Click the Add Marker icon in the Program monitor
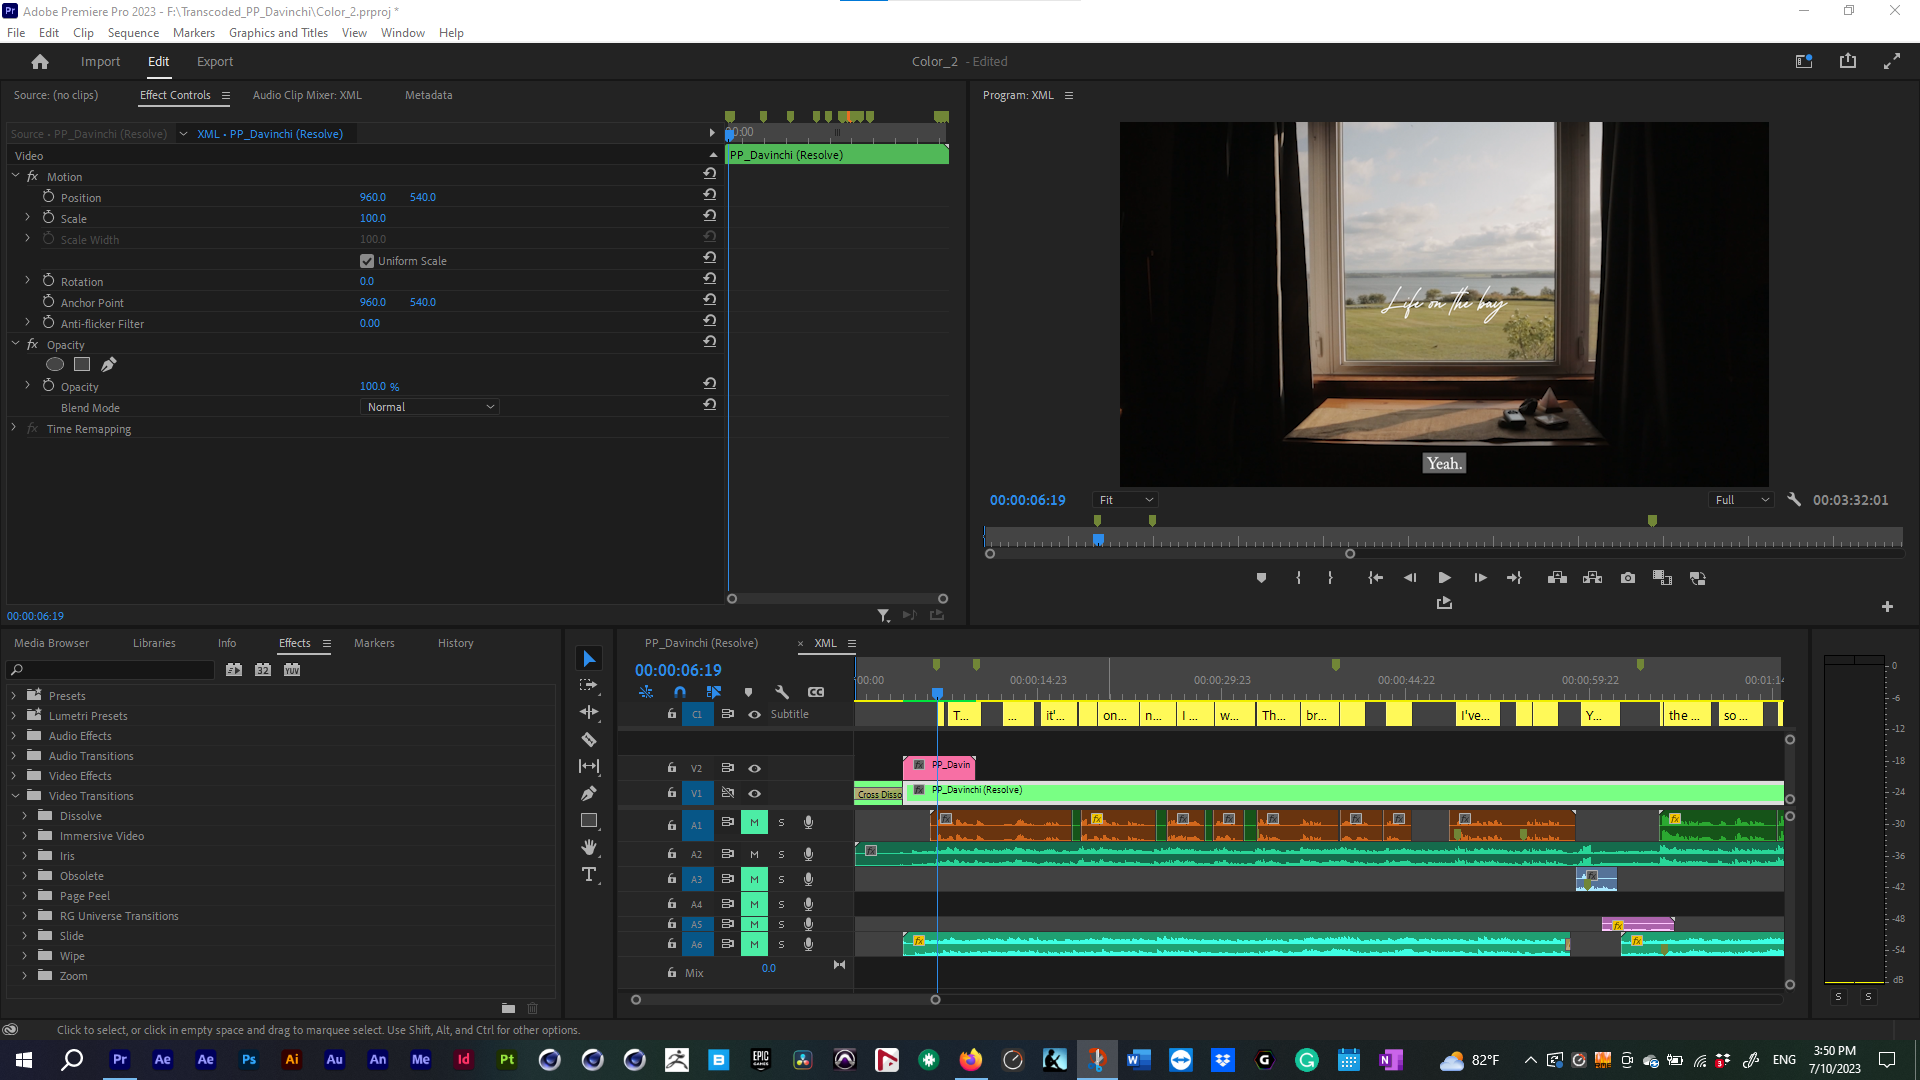The image size is (1920, 1080). pos(1261,577)
